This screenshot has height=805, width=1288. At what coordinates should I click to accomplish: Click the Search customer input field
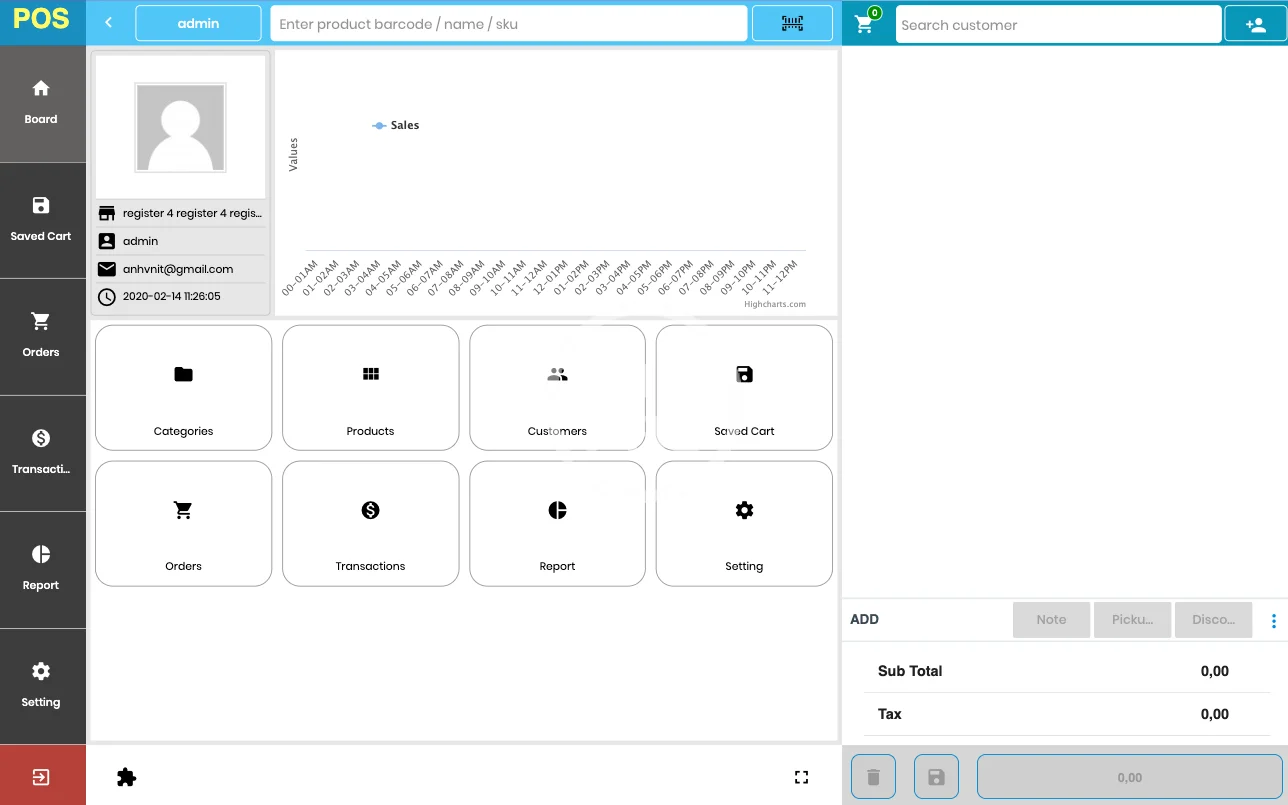1057,25
